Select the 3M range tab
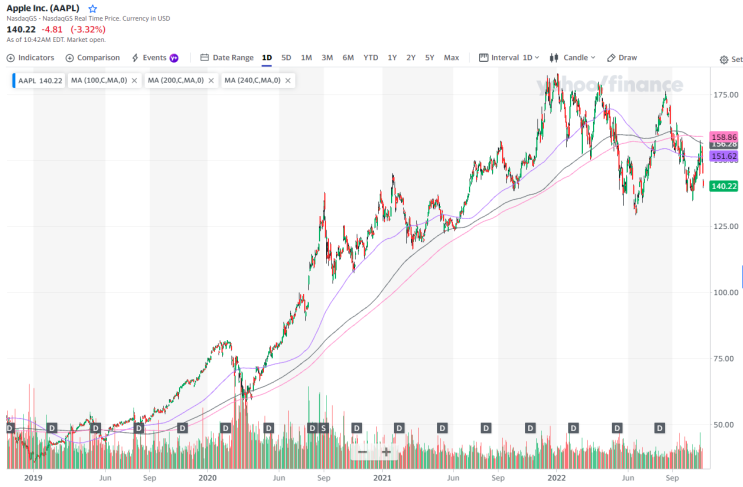Screen dimensions: 743x487 click(x=327, y=58)
